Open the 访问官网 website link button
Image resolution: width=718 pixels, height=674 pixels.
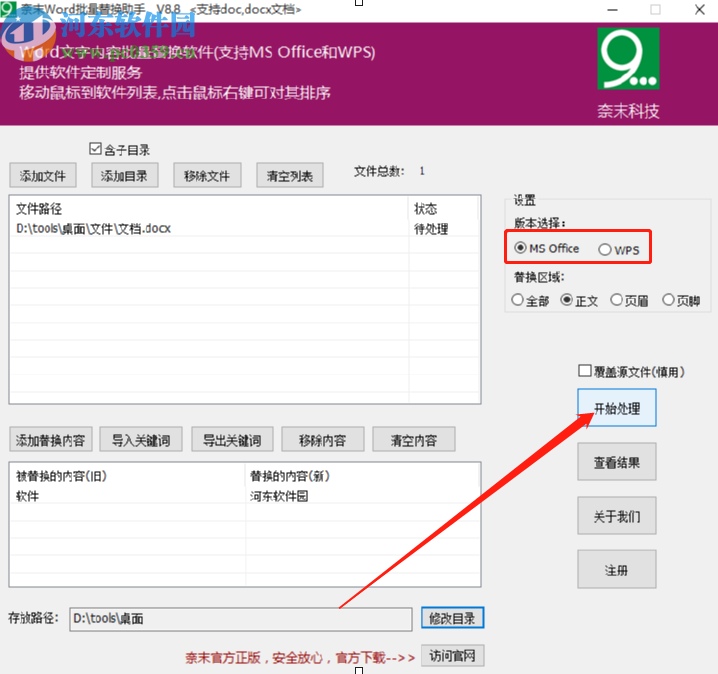[453, 656]
